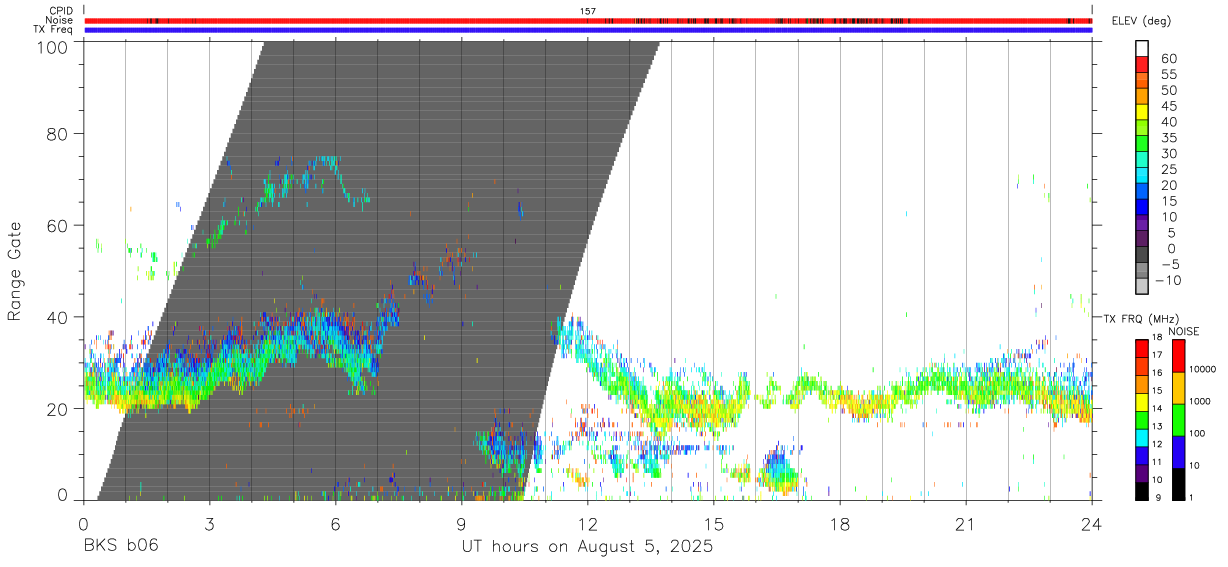Click the blue TX Freq indicator bar

pyautogui.click(x=588, y=29)
